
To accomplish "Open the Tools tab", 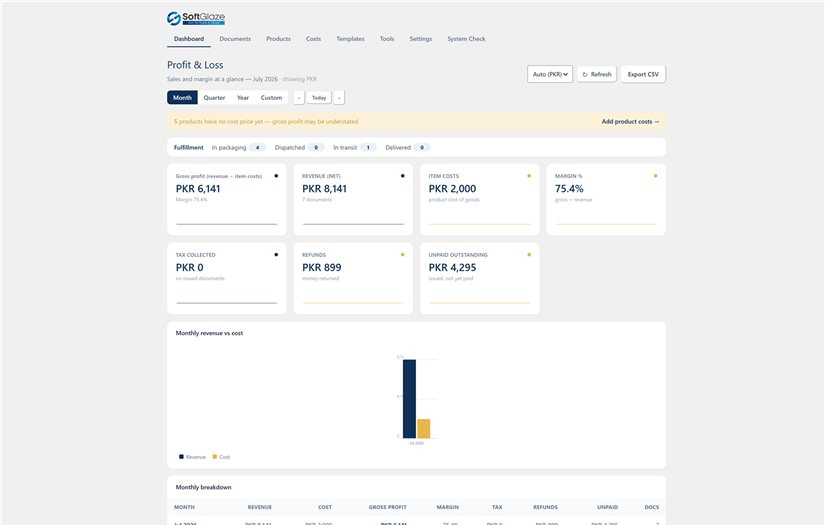I will [387, 39].
